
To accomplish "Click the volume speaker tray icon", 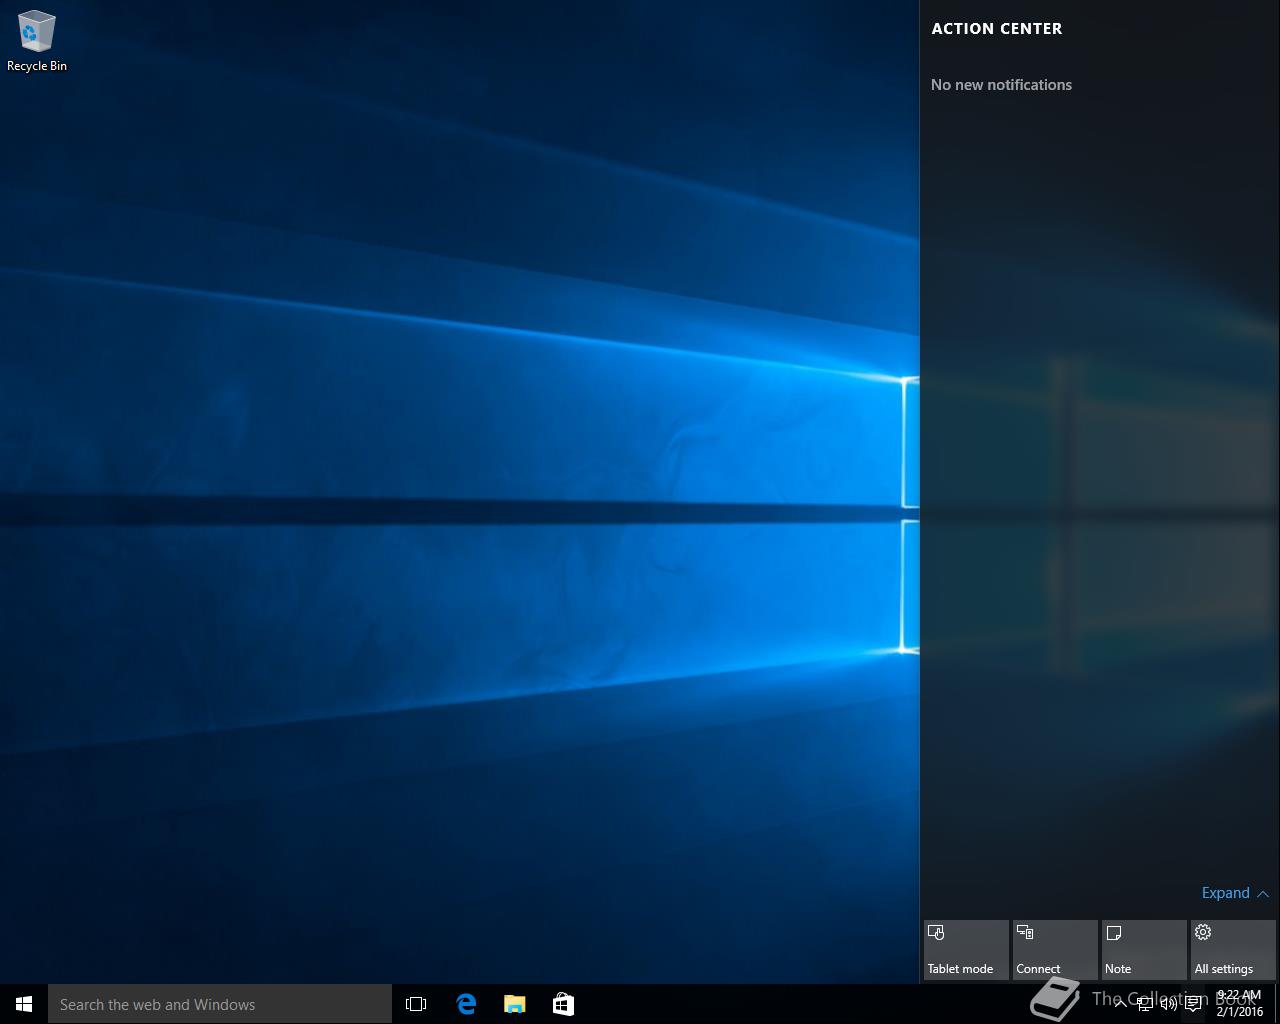I will (x=1168, y=1004).
